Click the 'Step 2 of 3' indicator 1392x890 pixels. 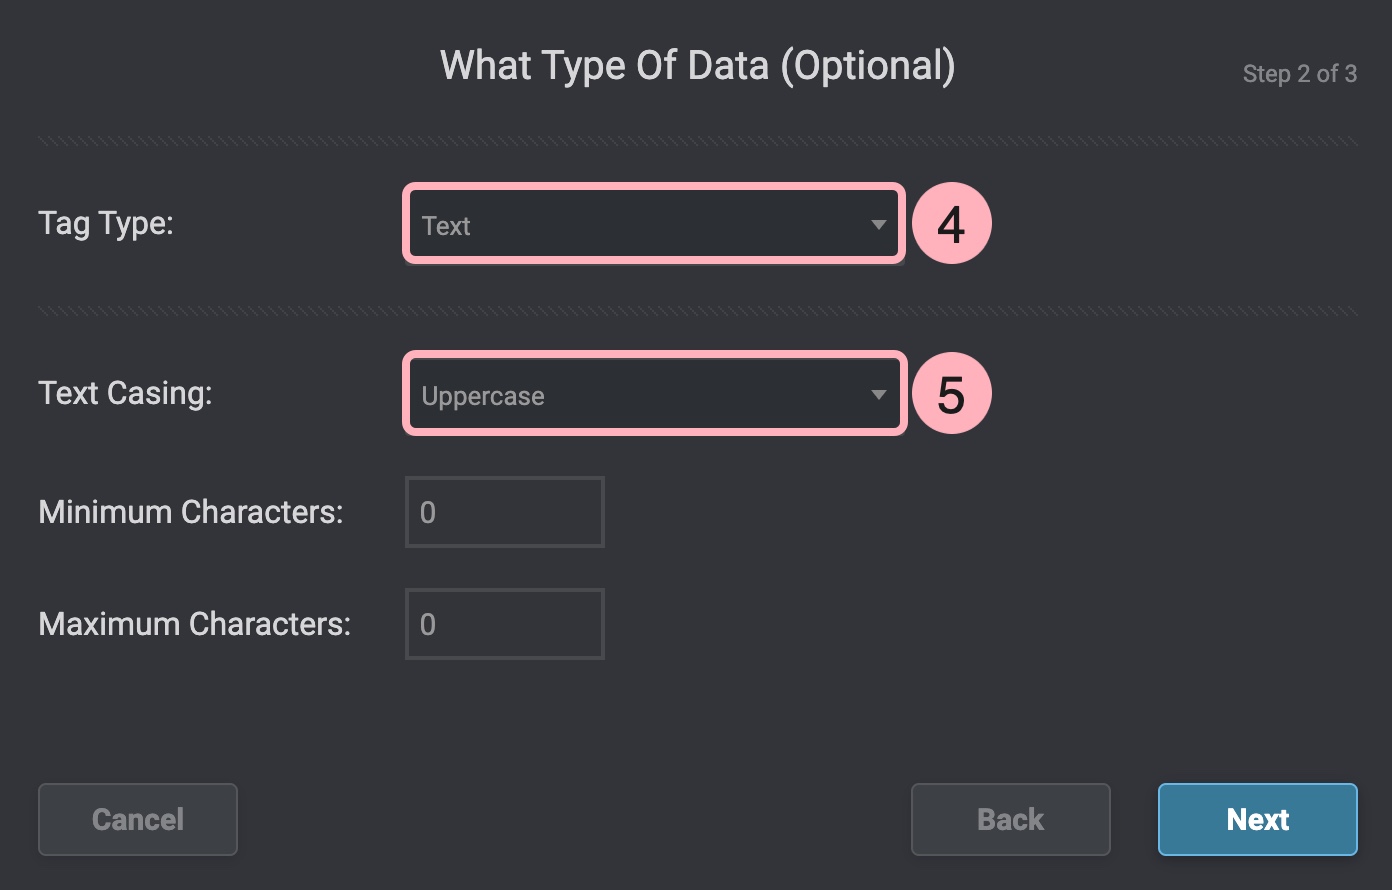tap(1299, 74)
